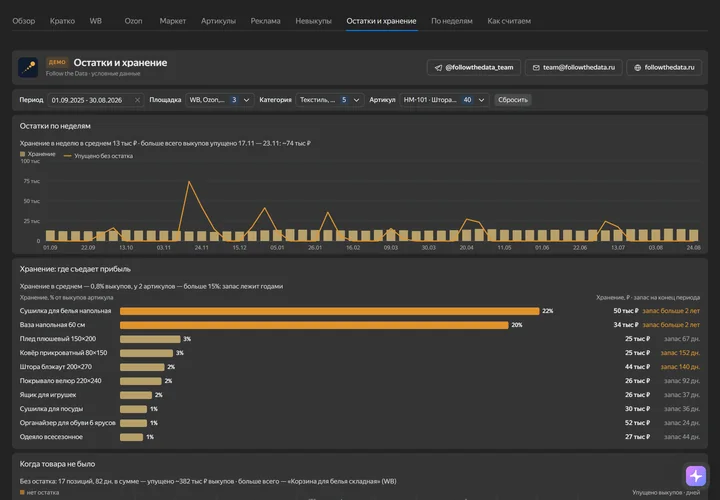The width and height of the screenshot is (720, 500).
Task: Open the Категория dropdown
Action: [330, 100]
